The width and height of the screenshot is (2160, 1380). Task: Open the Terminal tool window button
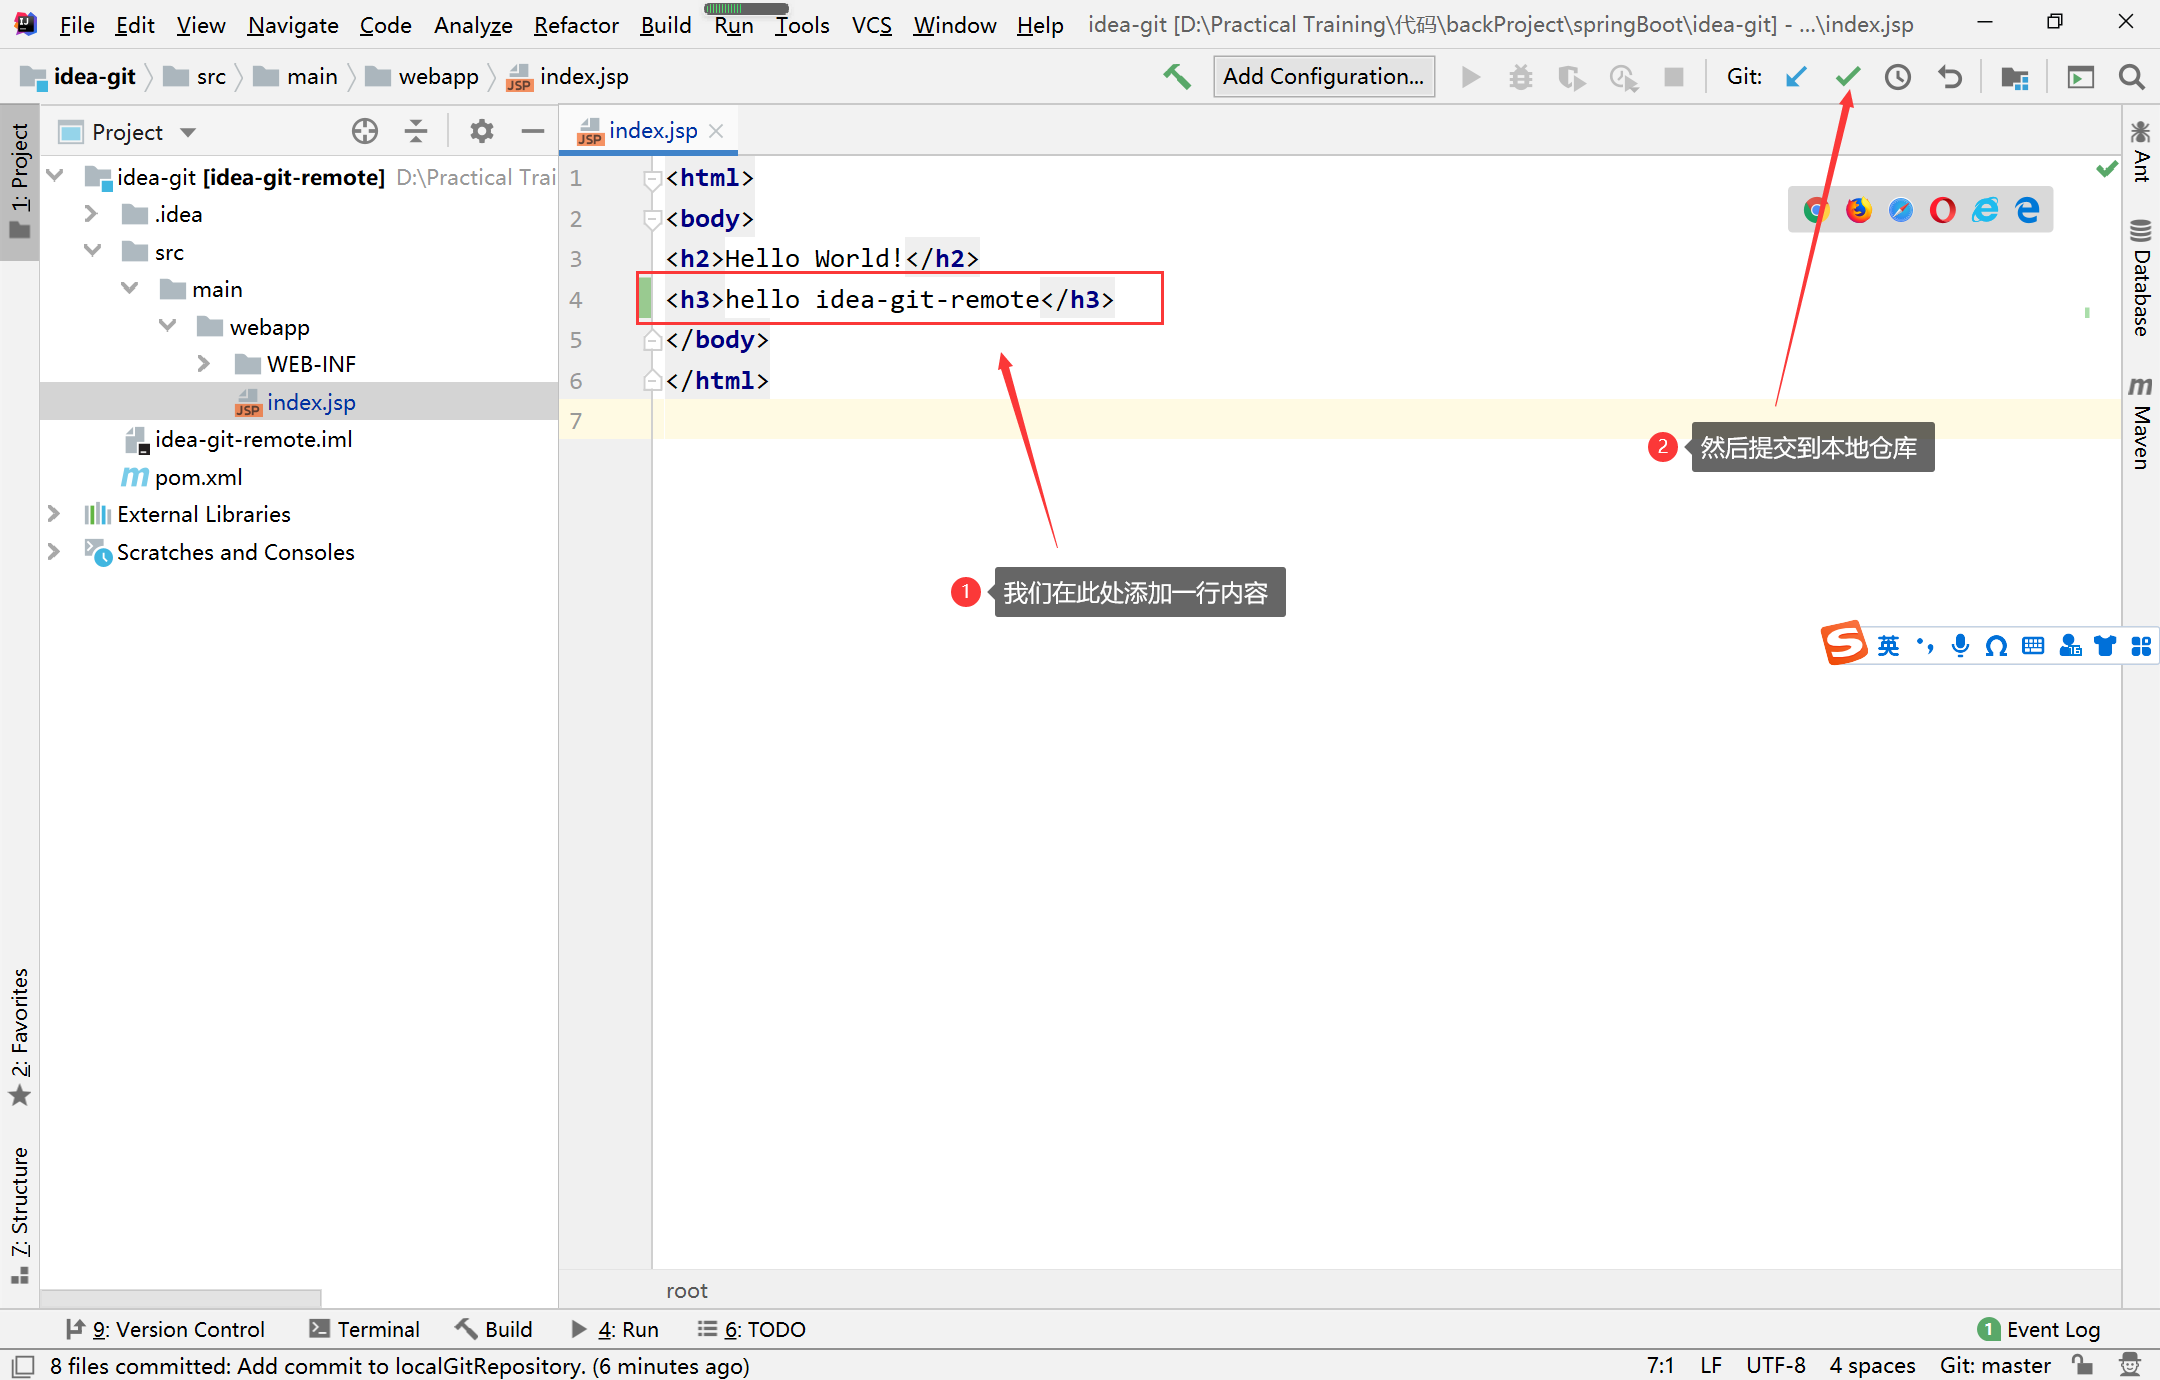[364, 1329]
